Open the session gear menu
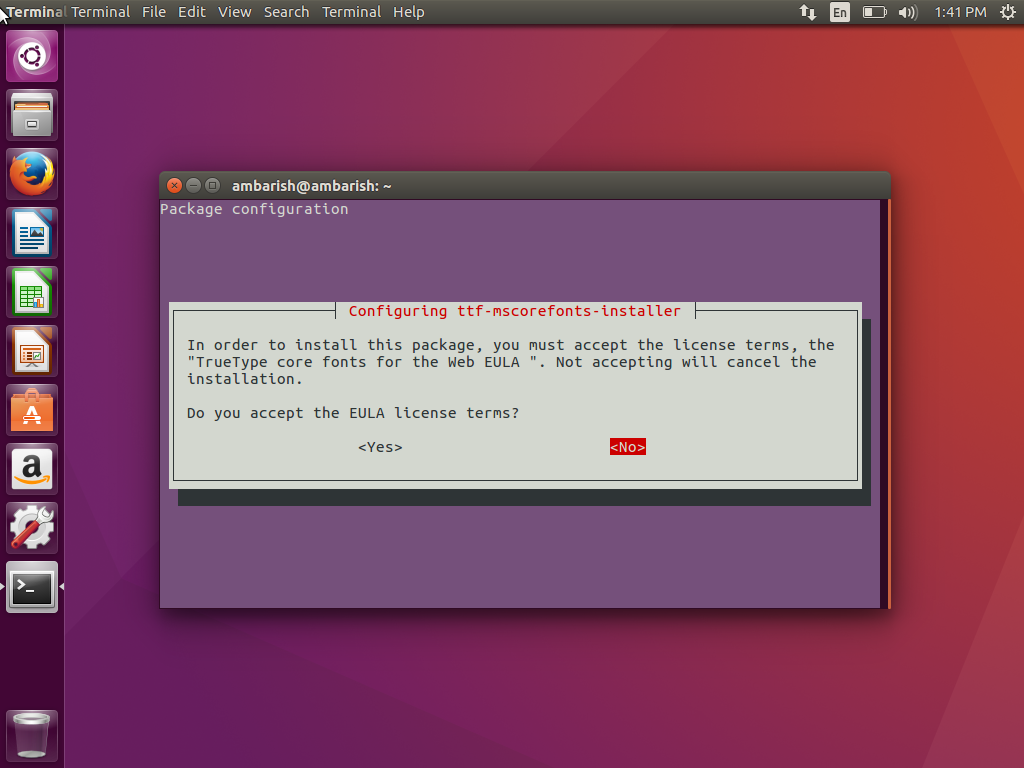 (x=1006, y=12)
